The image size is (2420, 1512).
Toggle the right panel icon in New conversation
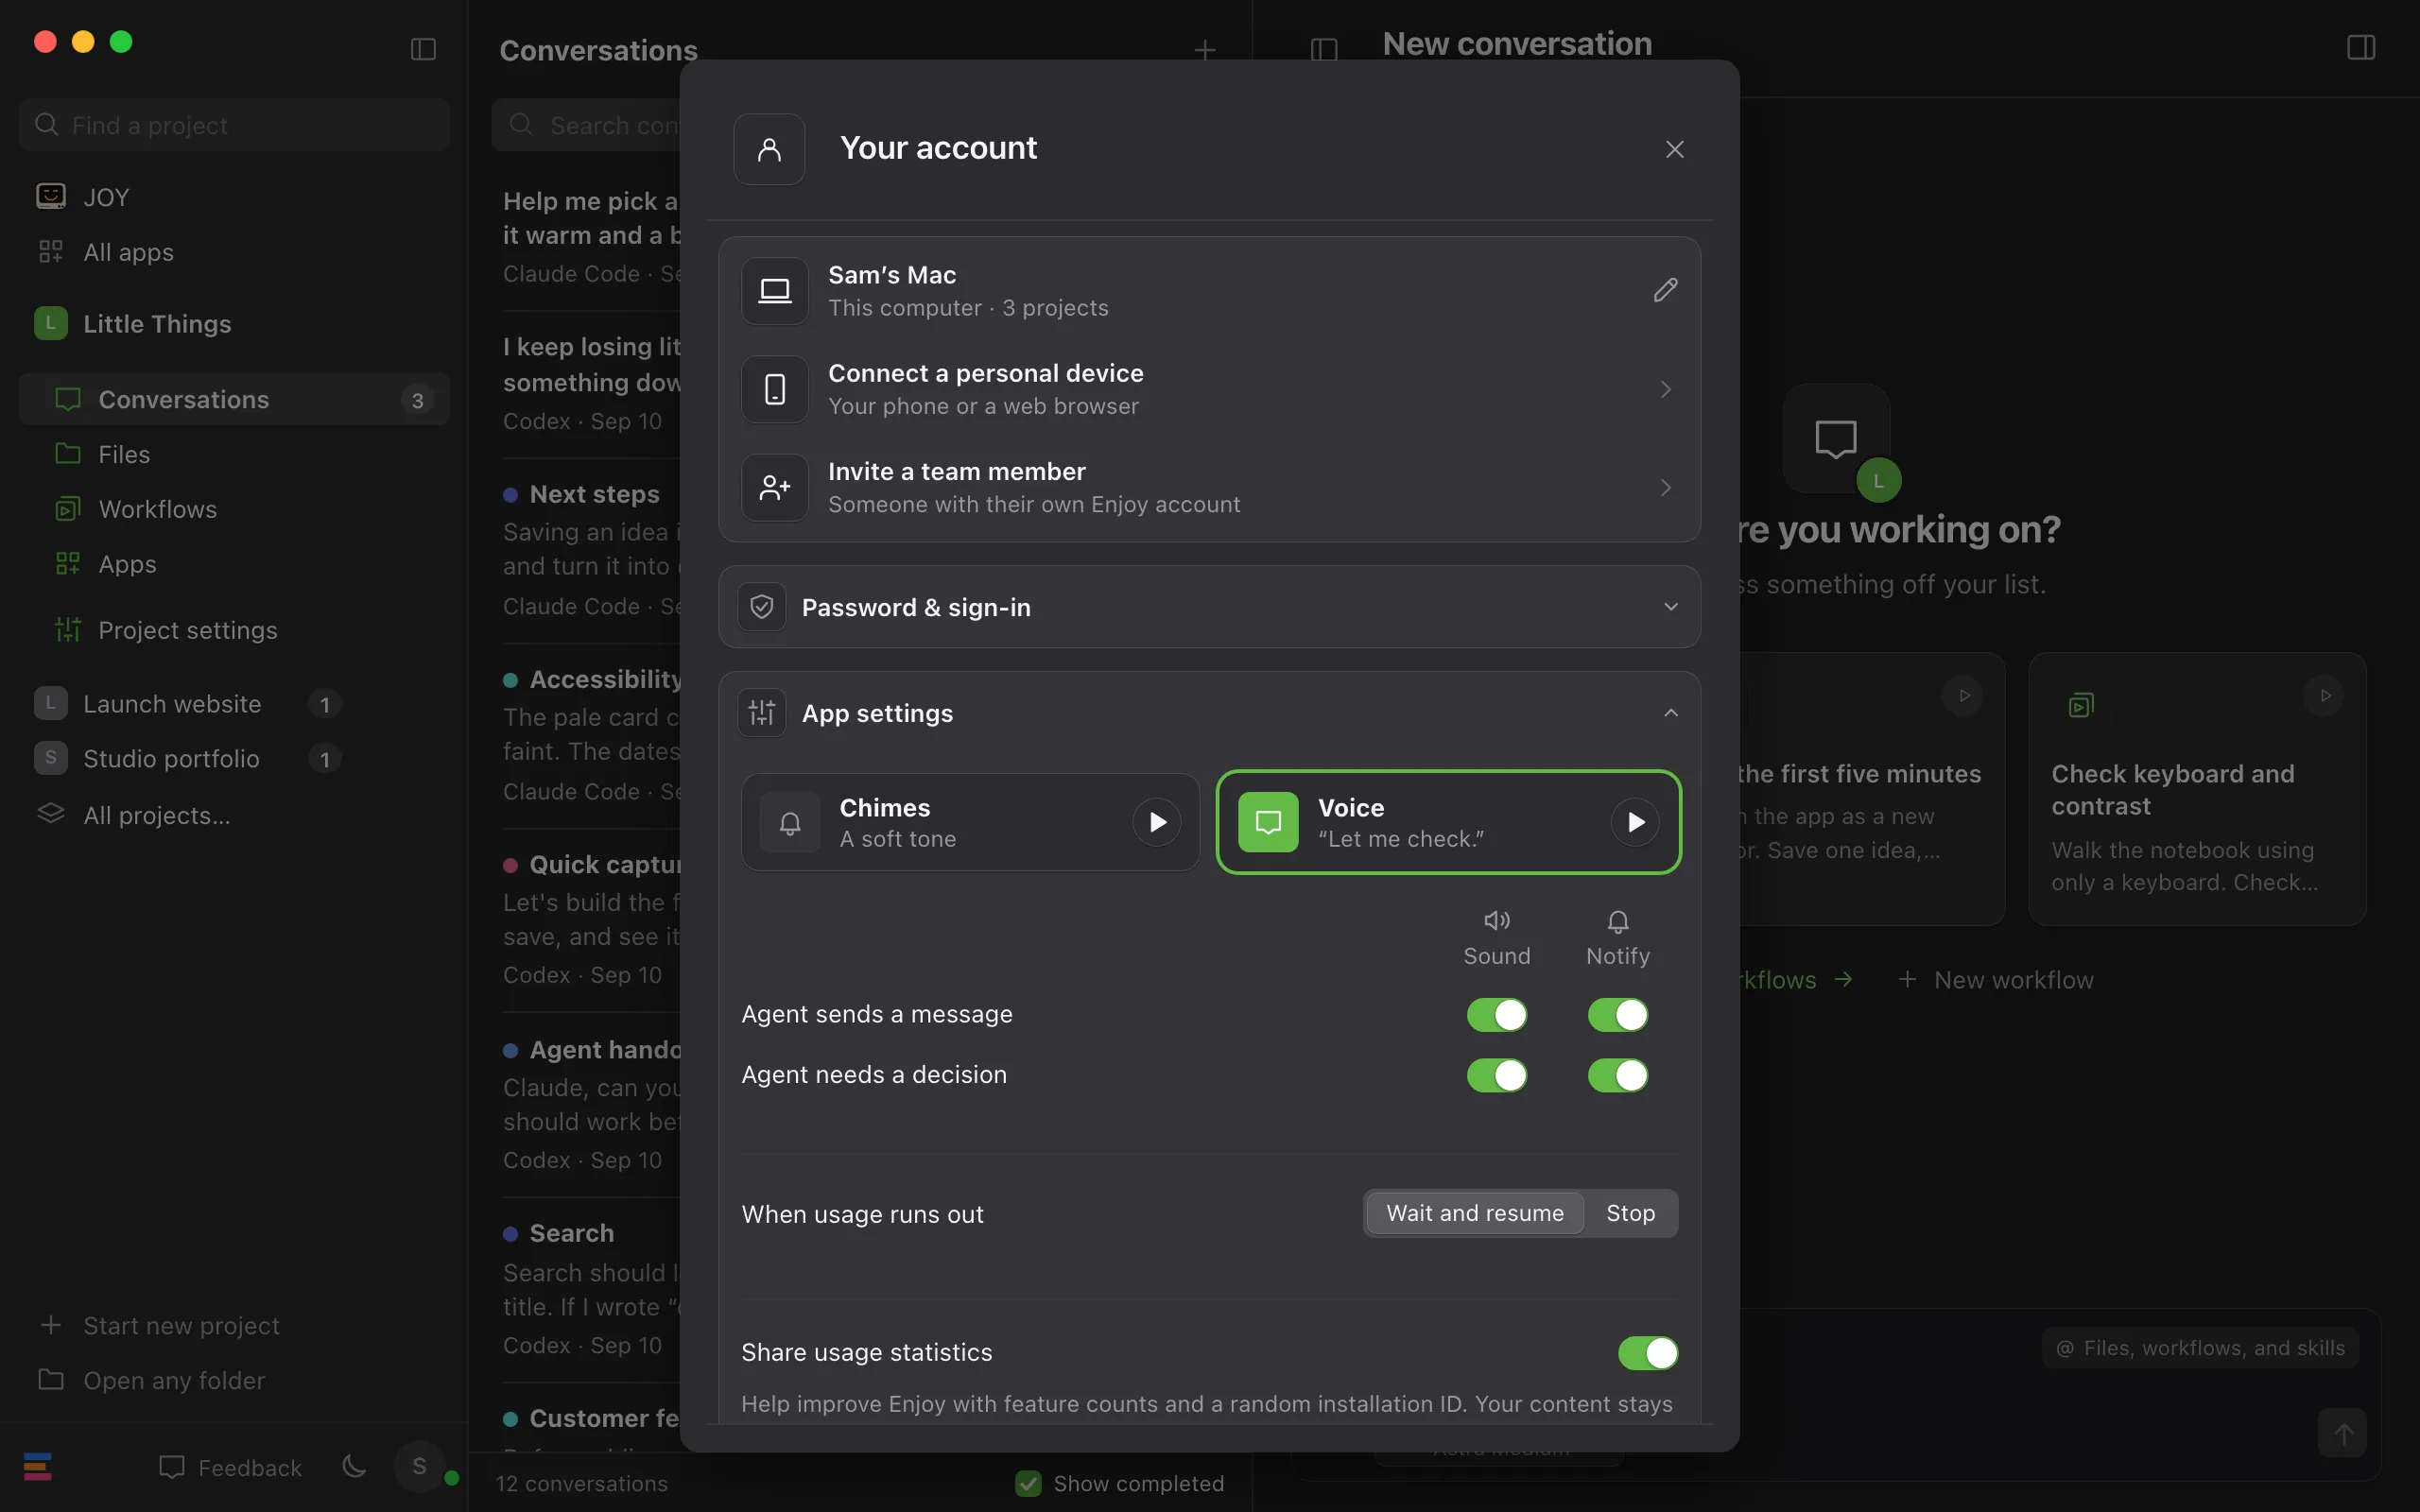click(2361, 48)
